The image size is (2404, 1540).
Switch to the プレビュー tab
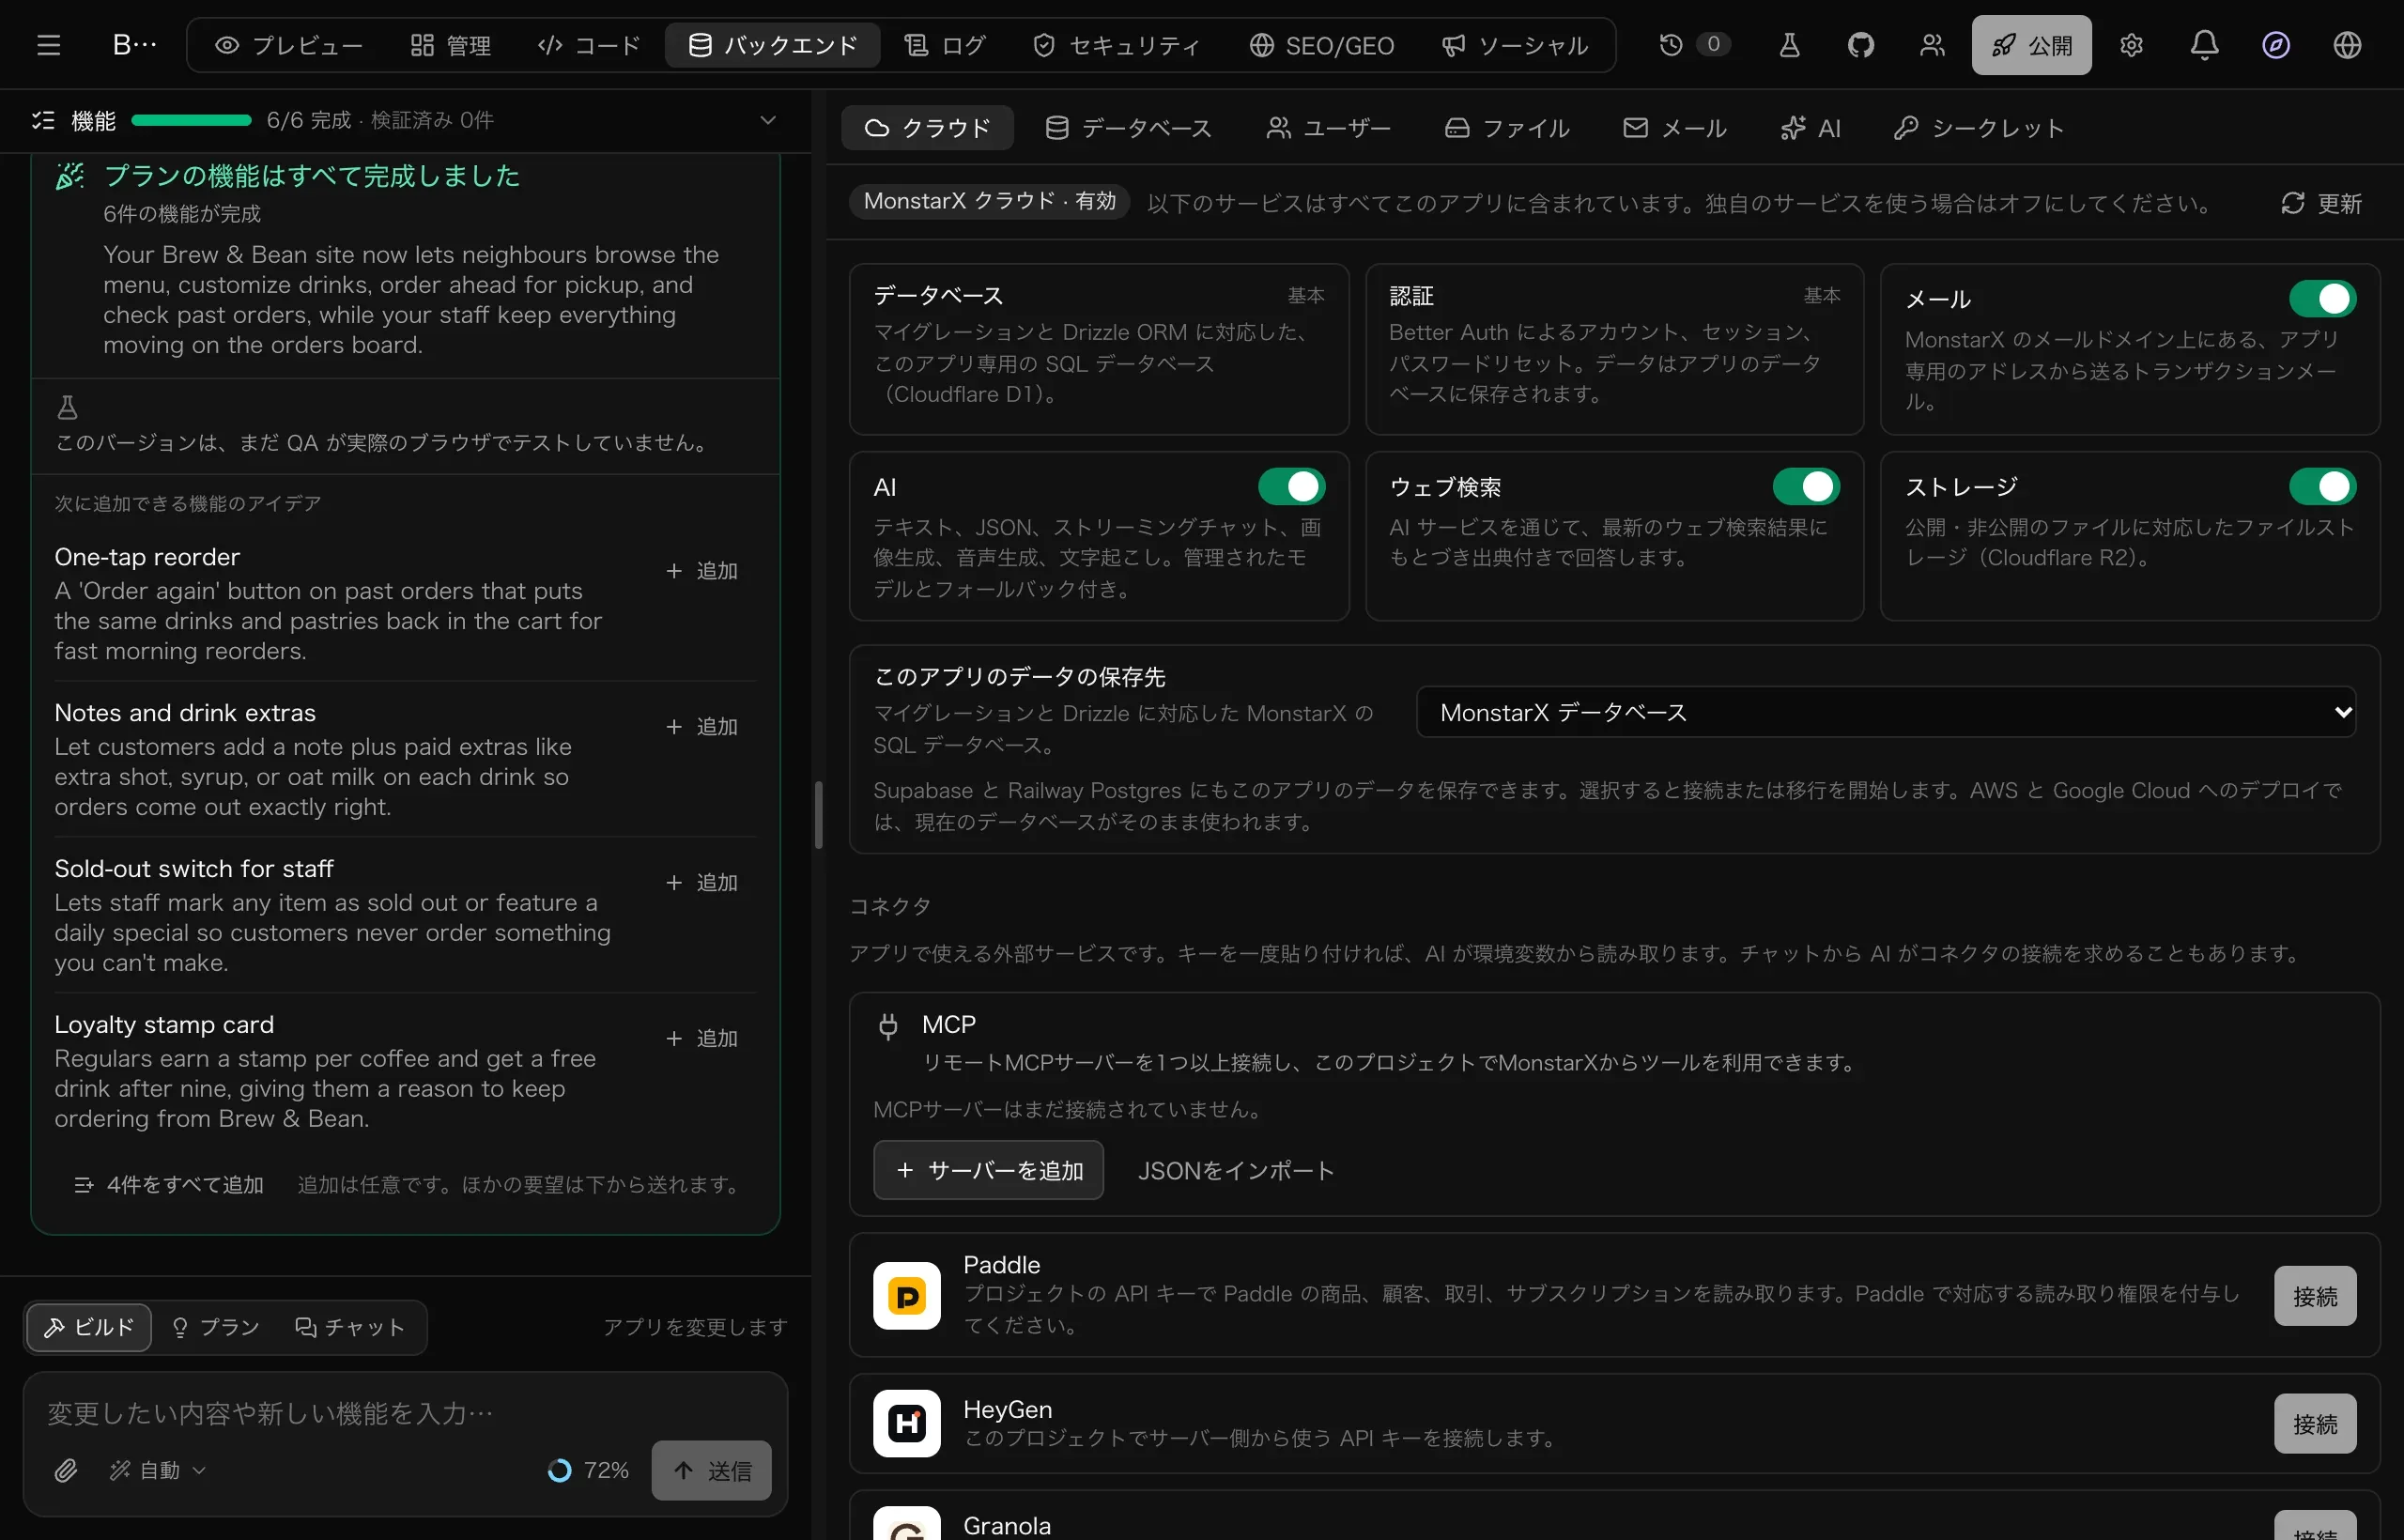pos(289,45)
